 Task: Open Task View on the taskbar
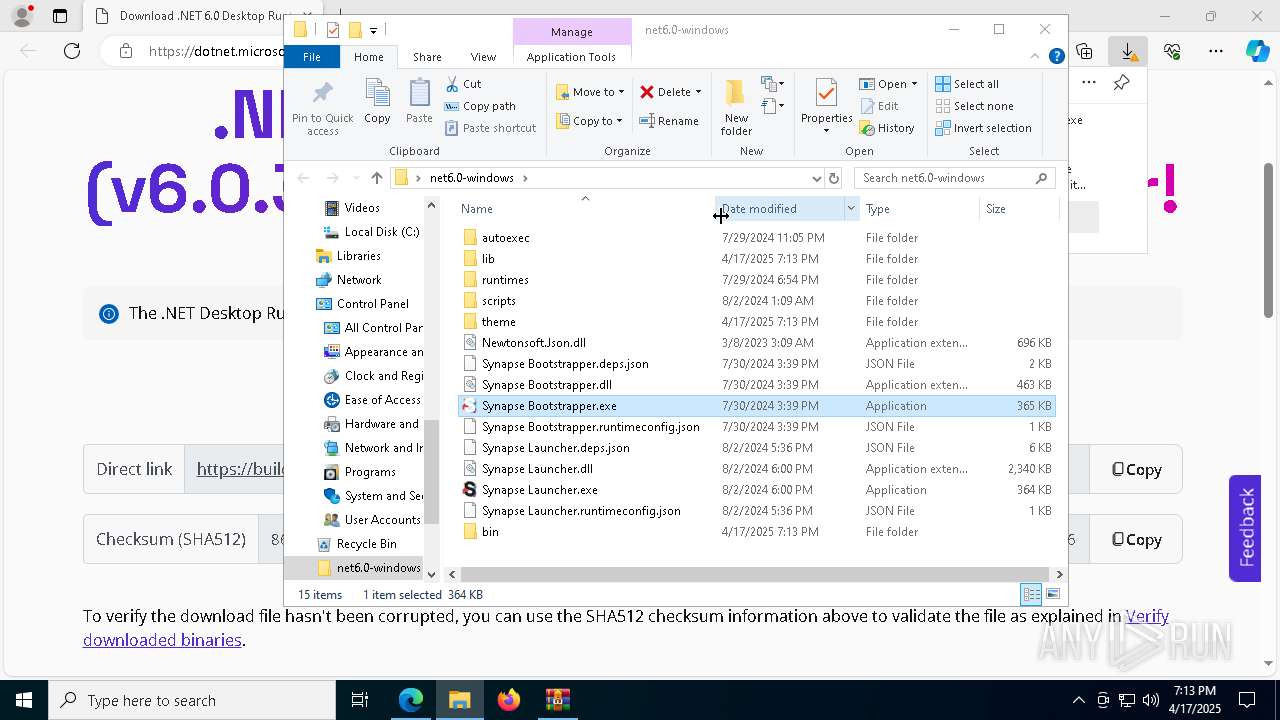tap(360, 700)
